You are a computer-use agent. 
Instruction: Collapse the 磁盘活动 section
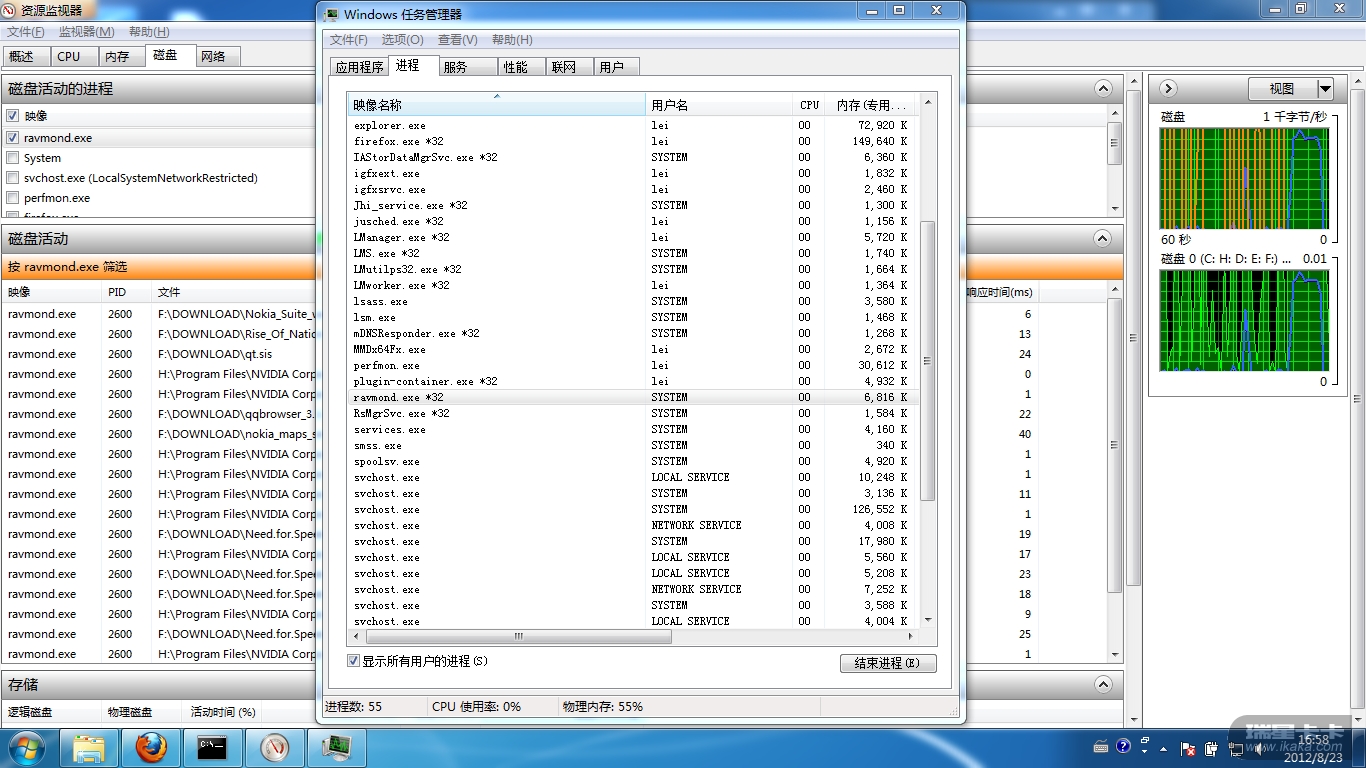click(1102, 239)
